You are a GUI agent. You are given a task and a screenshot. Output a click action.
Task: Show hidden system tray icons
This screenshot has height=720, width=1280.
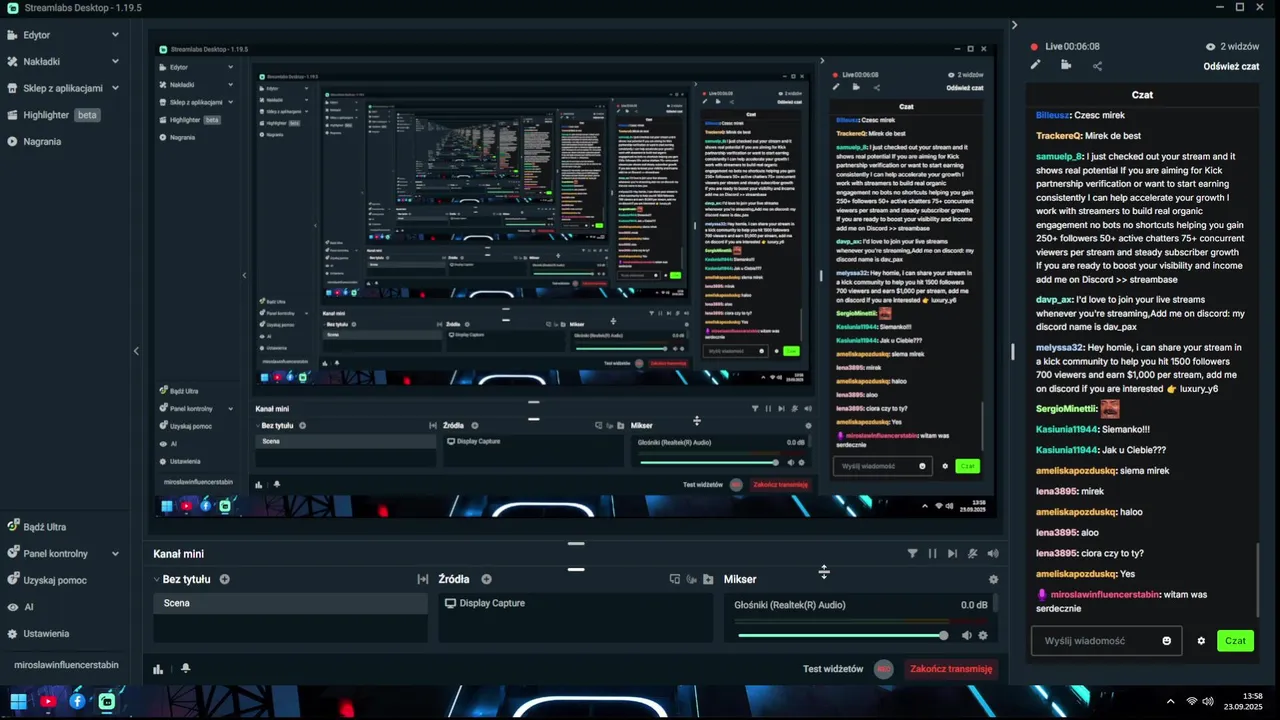tap(1171, 701)
